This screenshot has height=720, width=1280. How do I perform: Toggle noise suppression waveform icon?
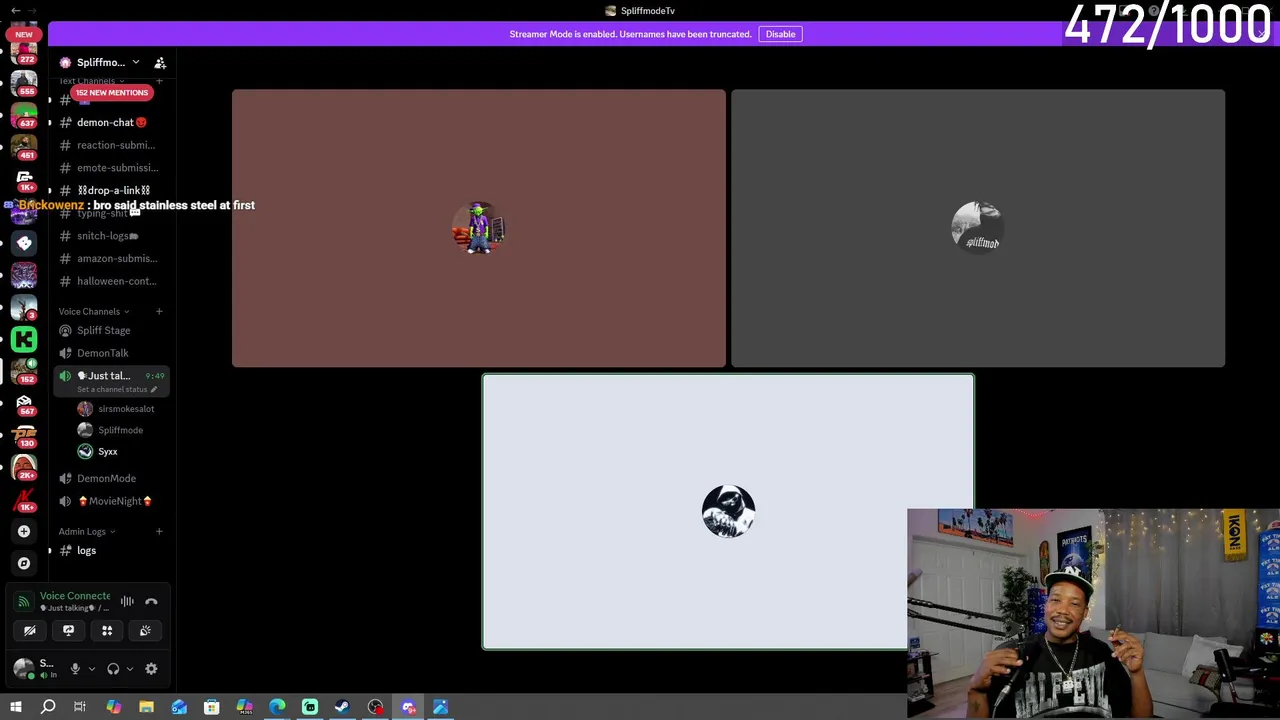click(127, 602)
